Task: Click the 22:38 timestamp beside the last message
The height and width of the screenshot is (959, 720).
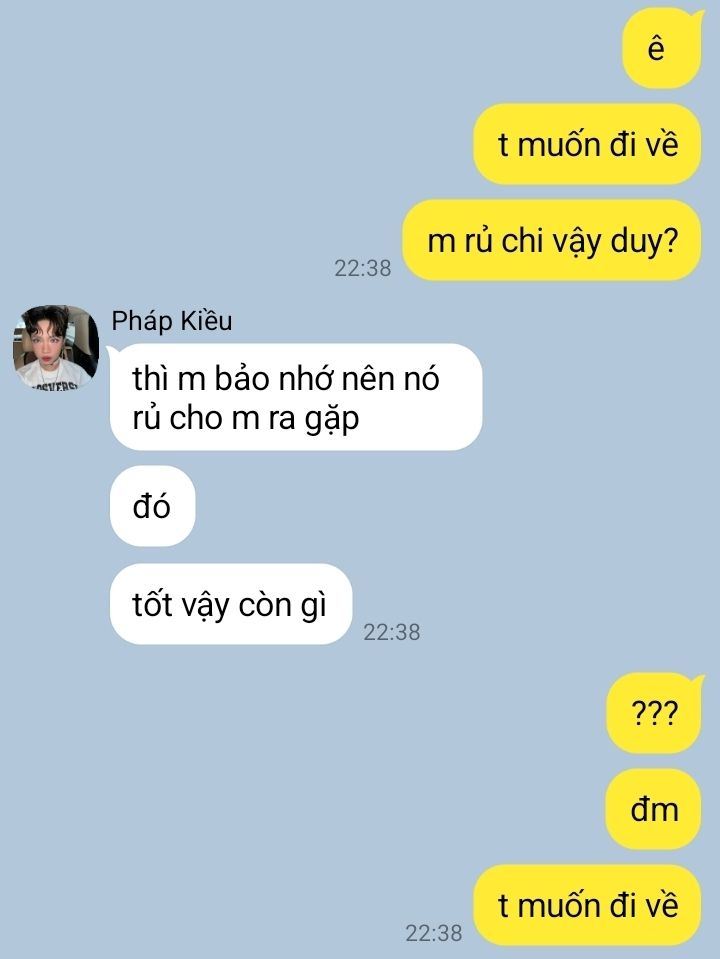Action: point(434,933)
